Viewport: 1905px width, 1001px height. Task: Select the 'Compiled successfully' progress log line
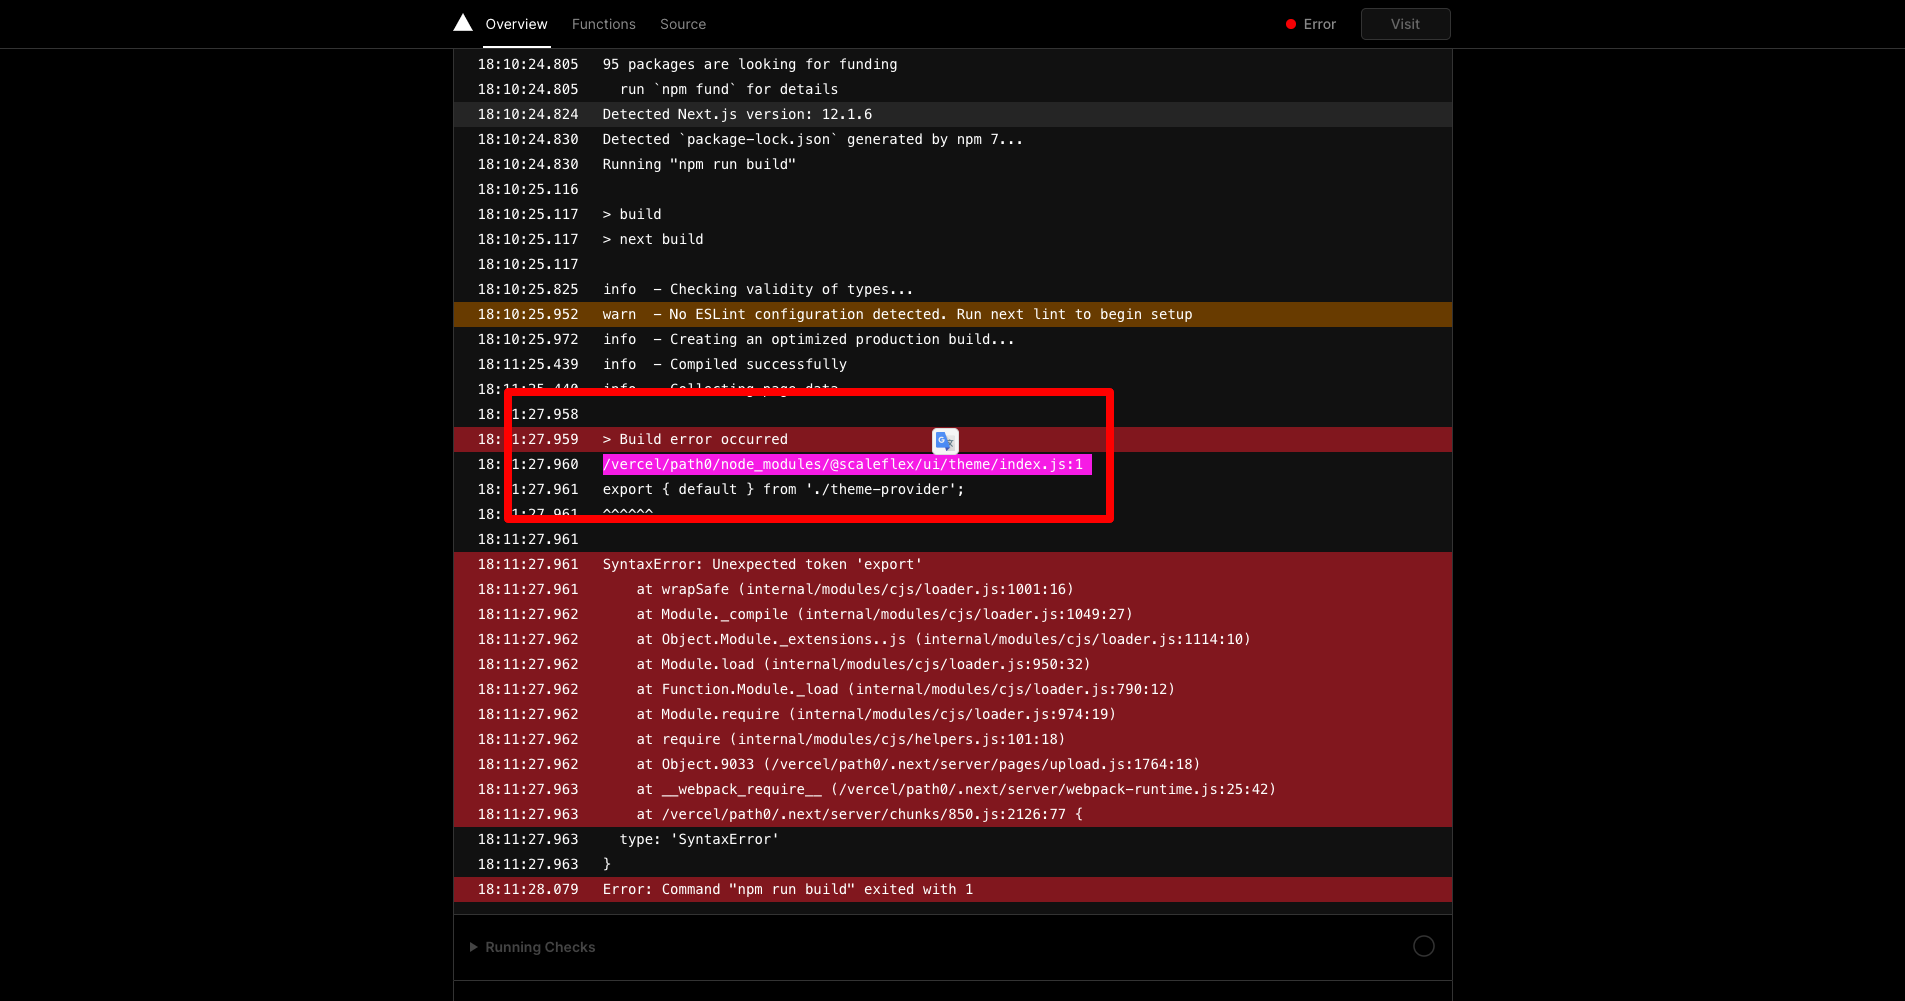click(725, 364)
